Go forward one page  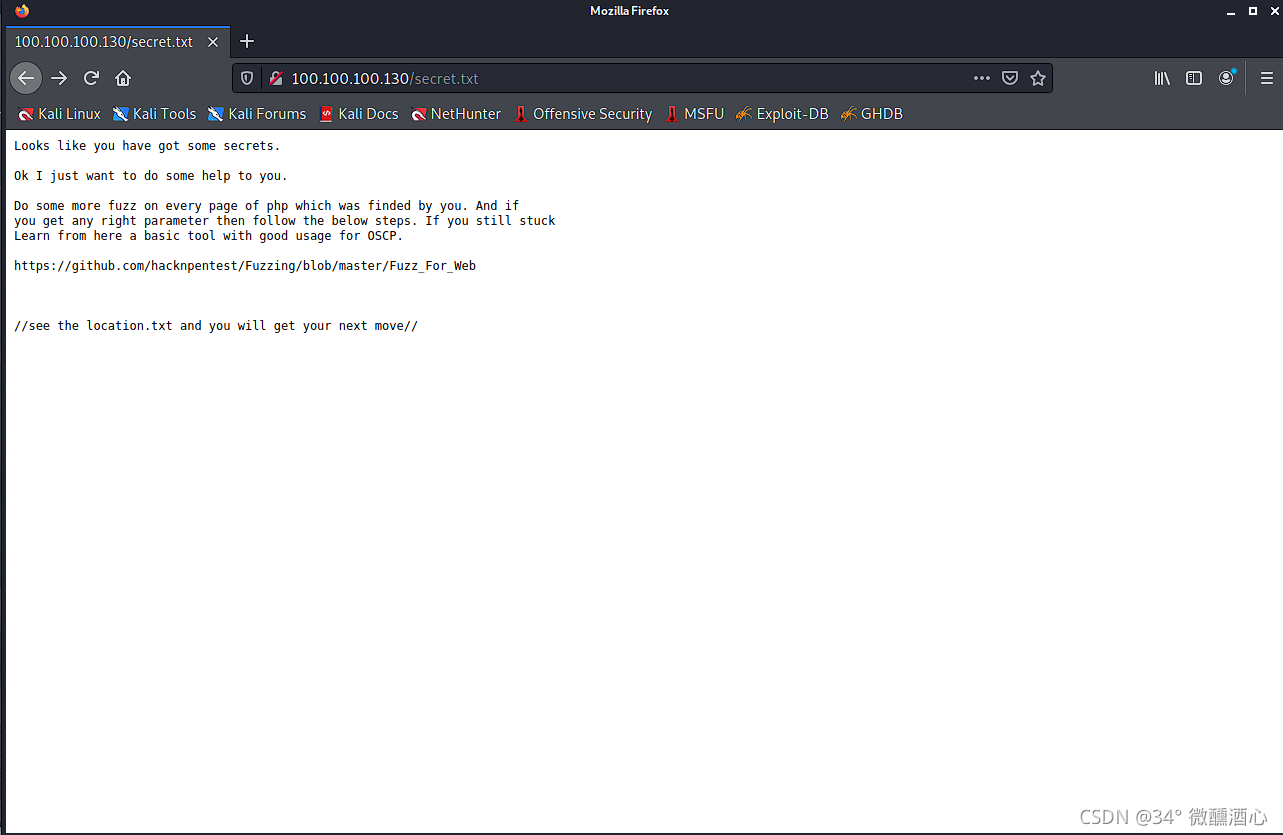pyautogui.click(x=59, y=78)
